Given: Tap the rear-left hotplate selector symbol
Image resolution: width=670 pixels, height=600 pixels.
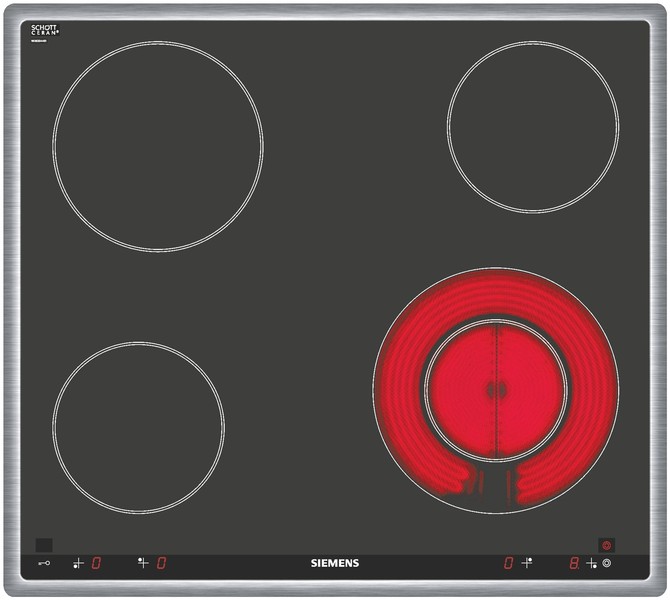Looking at the screenshot, I should click(143, 563).
